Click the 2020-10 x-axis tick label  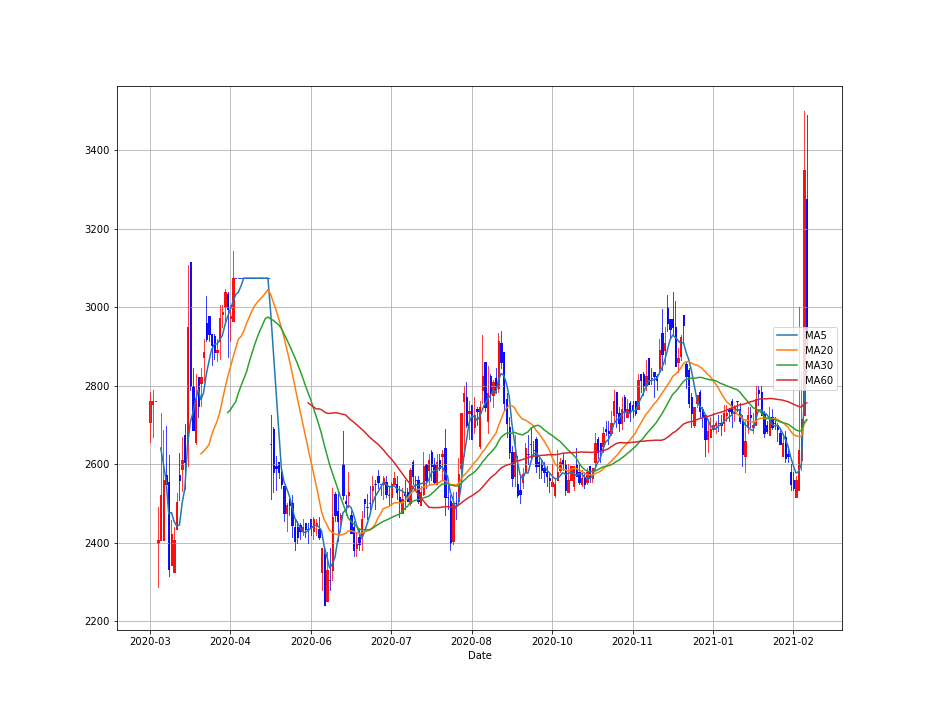click(x=552, y=642)
